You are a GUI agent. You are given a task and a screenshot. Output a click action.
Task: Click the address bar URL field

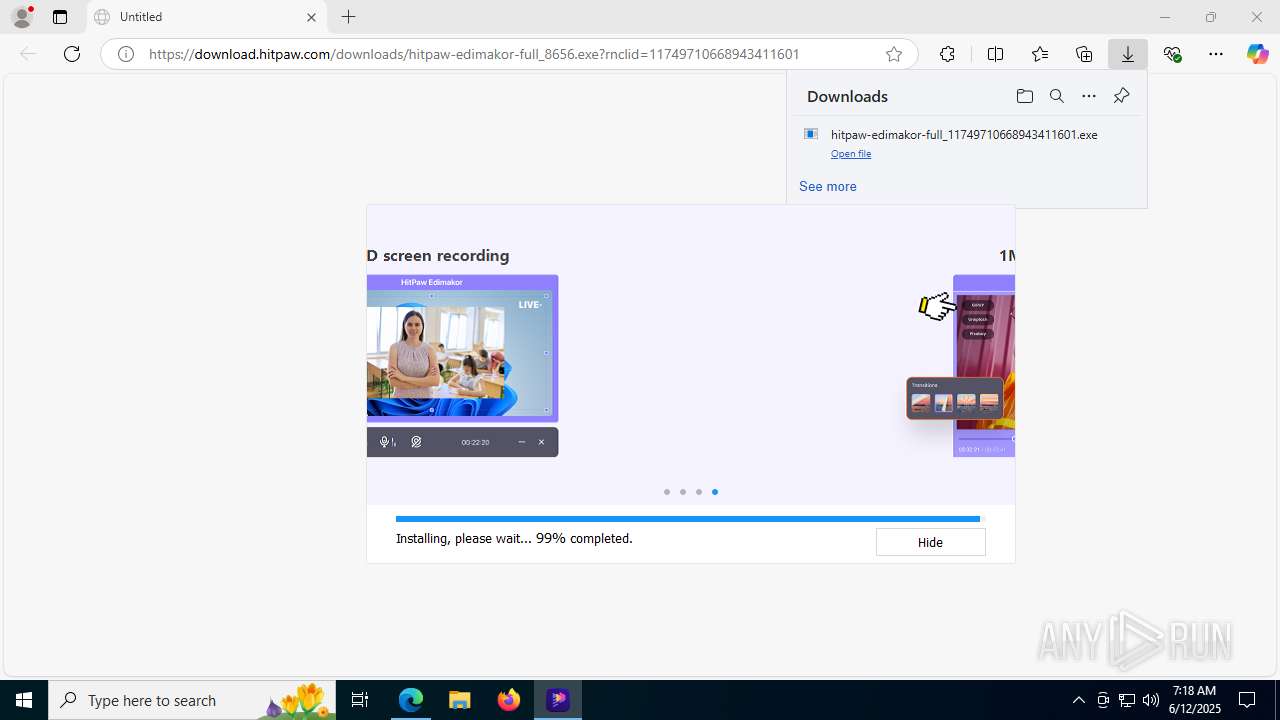(510, 54)
